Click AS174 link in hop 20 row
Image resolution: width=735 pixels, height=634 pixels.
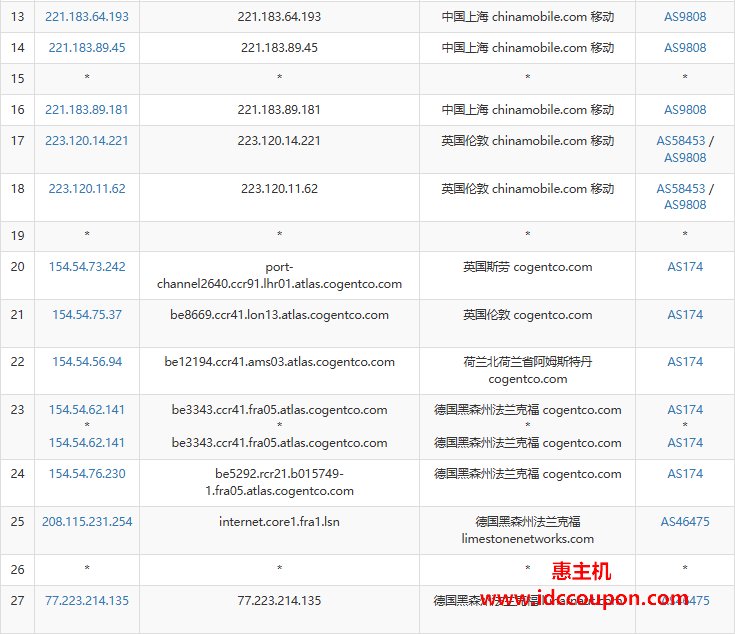point(685,267)
